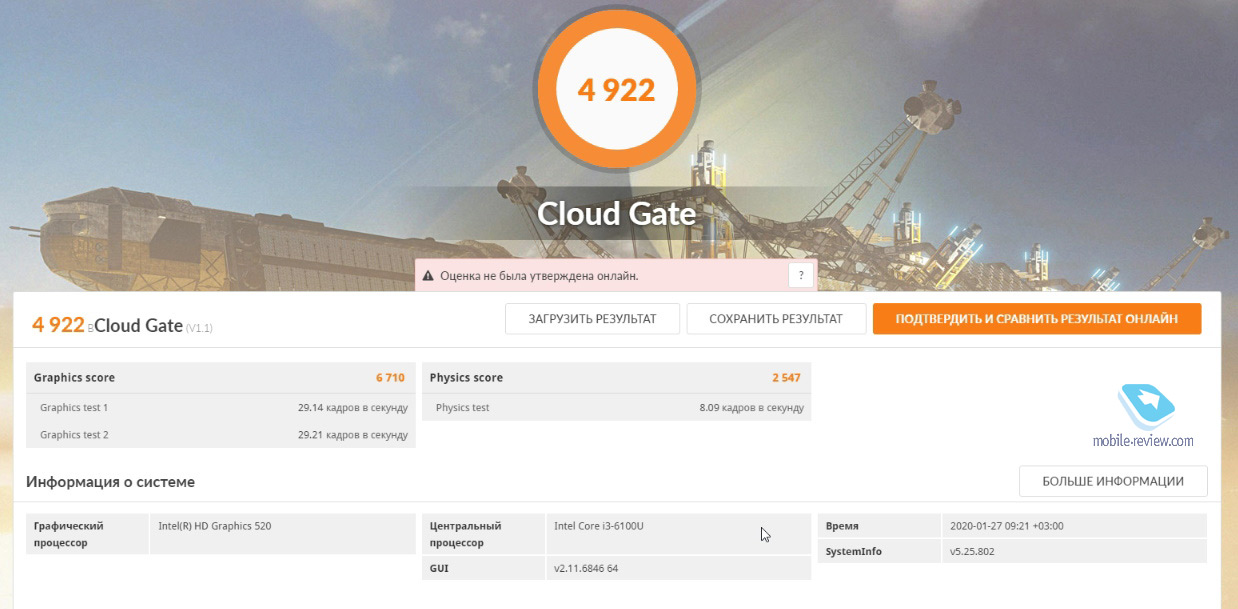Image resolution: width=1238 pixels, height=609 pixels.
Task: Select the Cloud Gate banner title
Action: pos(616,214)
